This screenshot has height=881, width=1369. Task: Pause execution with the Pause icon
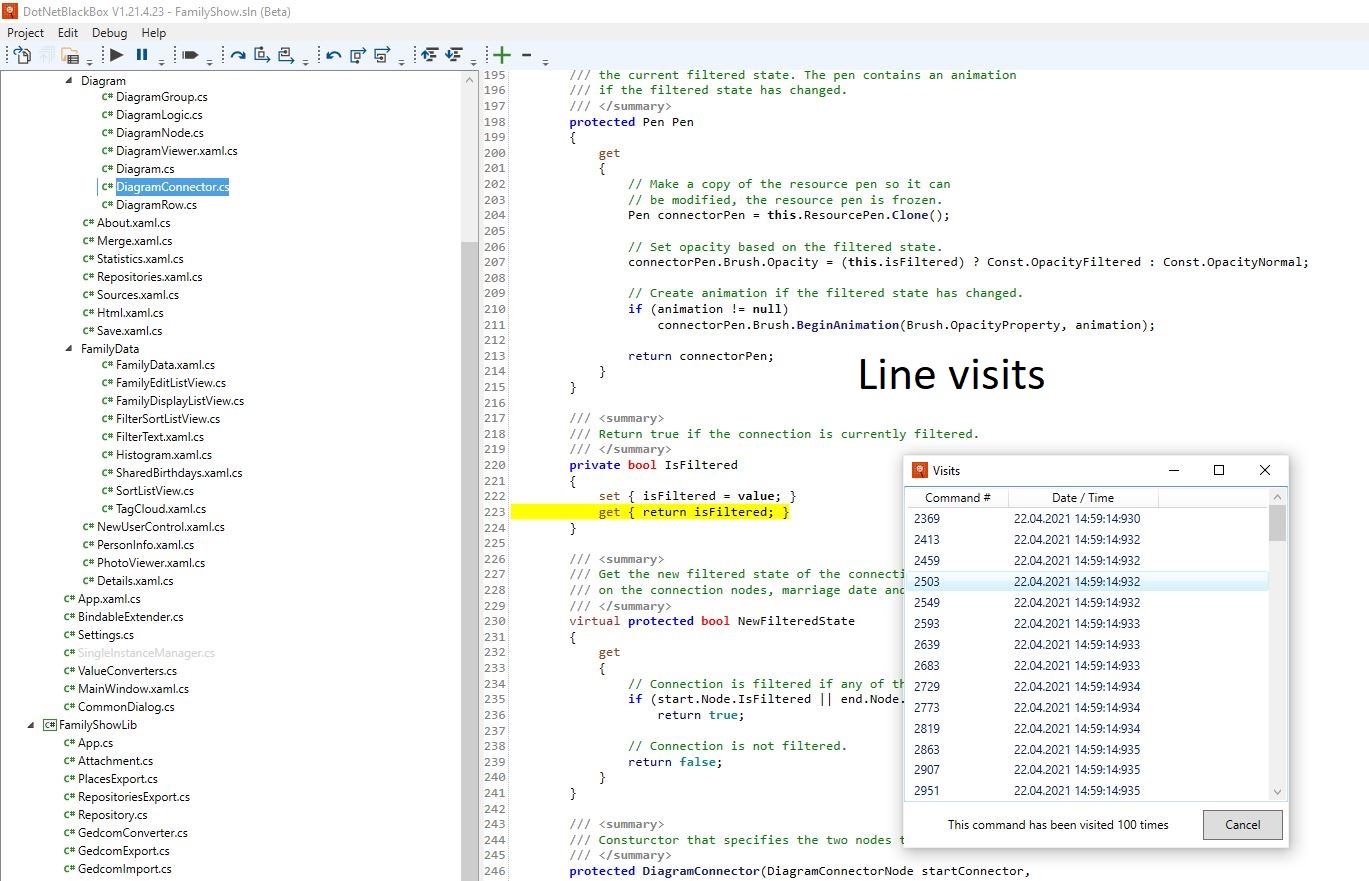point(142,55)
